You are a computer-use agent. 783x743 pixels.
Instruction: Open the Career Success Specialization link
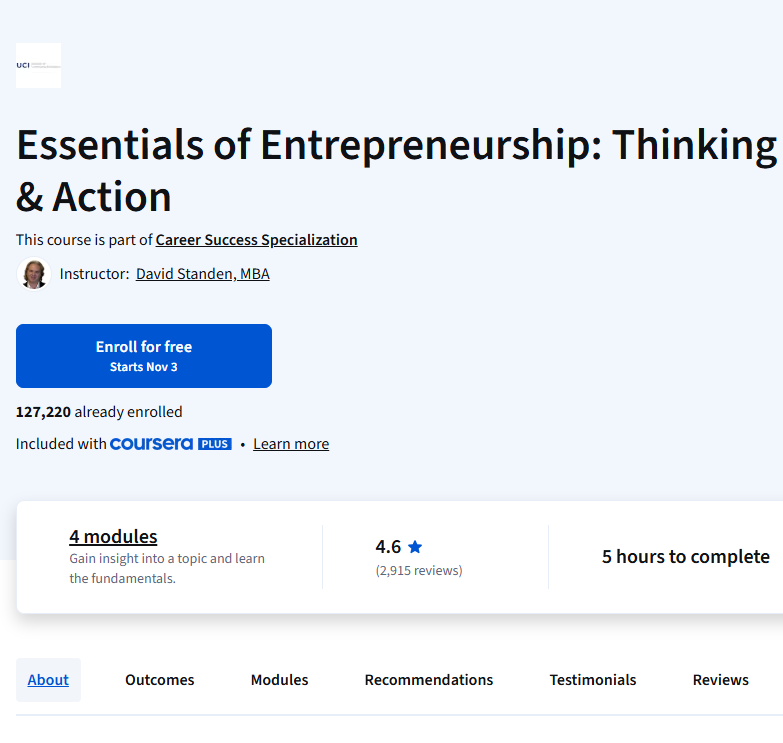pos(256,240)
